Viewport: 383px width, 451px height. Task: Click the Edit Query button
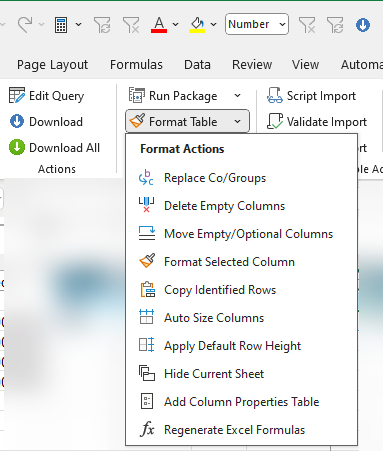(46, 96)
